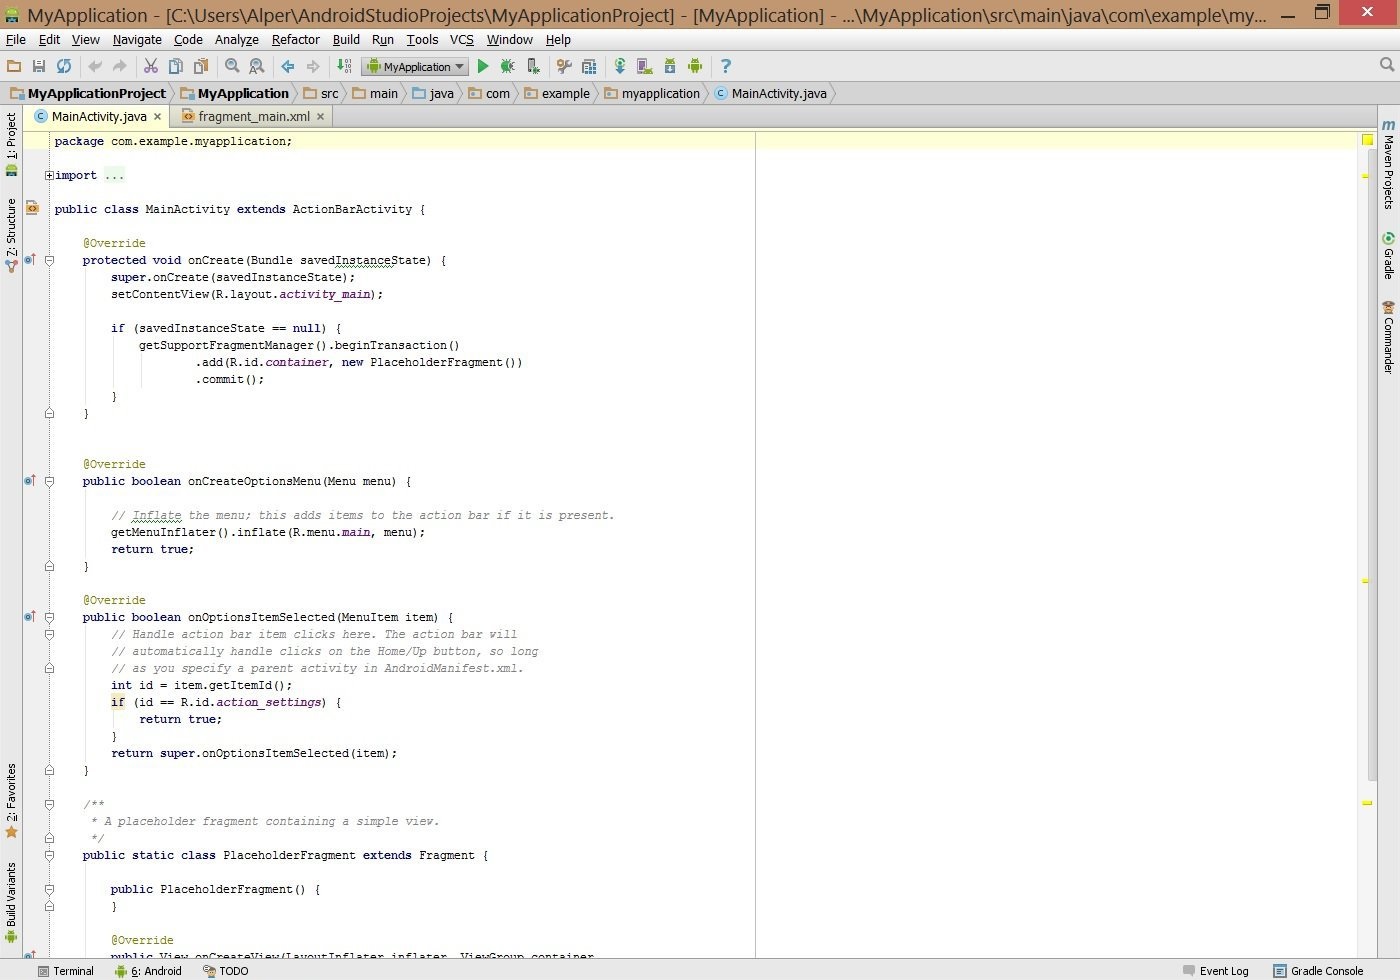Collapse the 'Handle action bar item' comment block
The image size is (1400, 980).
[x=49, y=634]
